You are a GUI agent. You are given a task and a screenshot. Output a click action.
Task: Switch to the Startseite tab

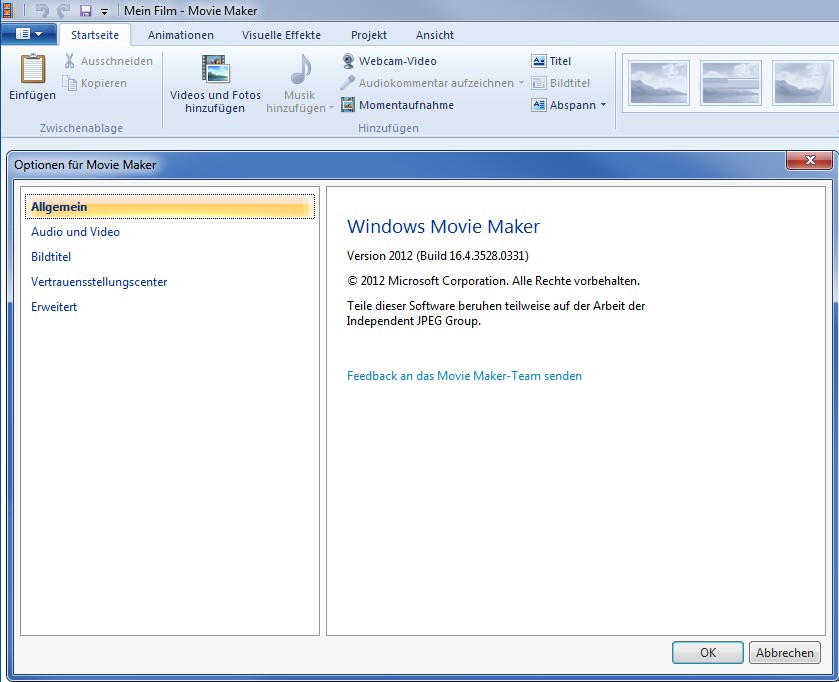(x=95, y=35)
